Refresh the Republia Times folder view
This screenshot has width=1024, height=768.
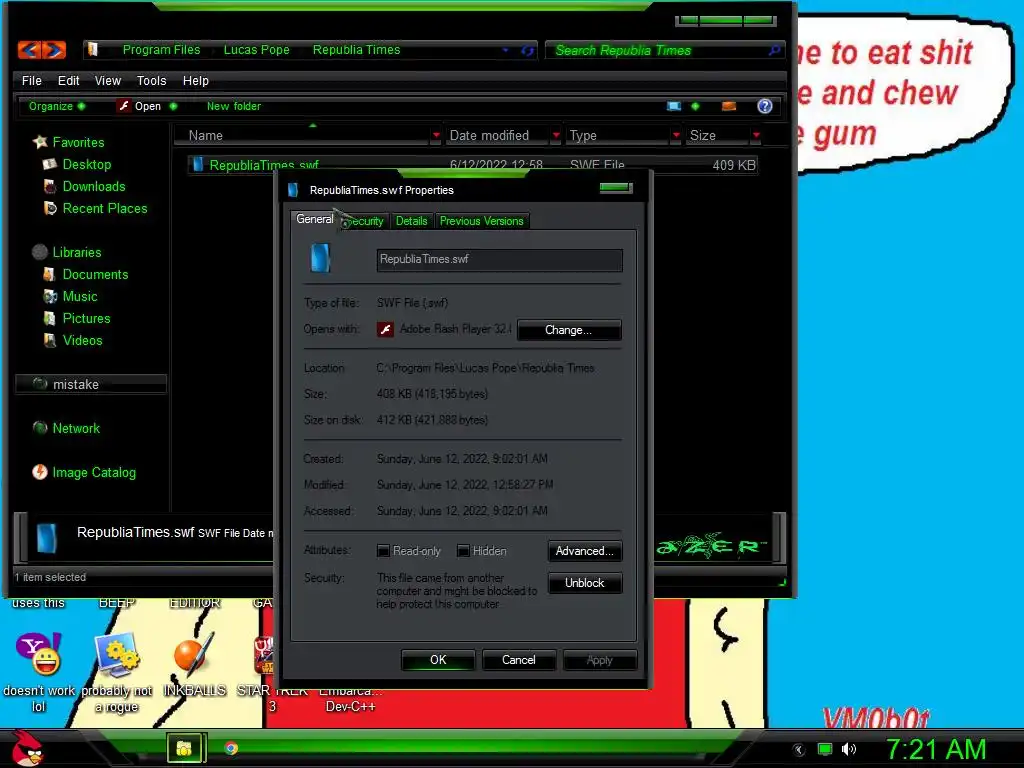(528, 50)
